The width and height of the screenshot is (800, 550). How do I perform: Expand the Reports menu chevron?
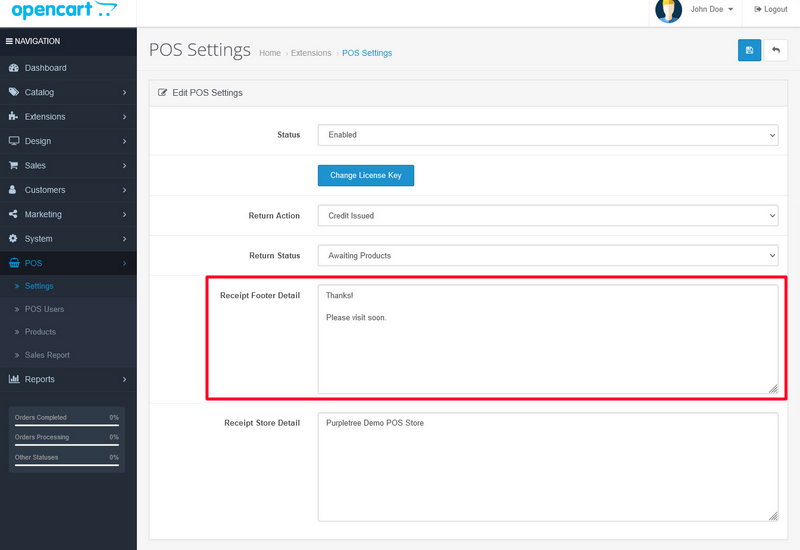[x=124, y=379]
